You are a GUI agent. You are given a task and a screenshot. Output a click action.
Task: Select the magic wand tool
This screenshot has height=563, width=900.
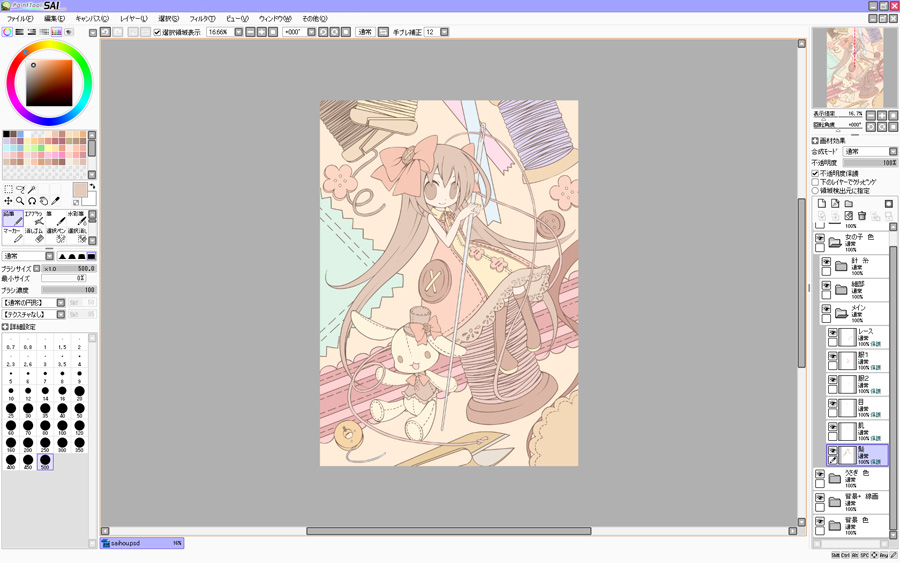pos(32,189)
